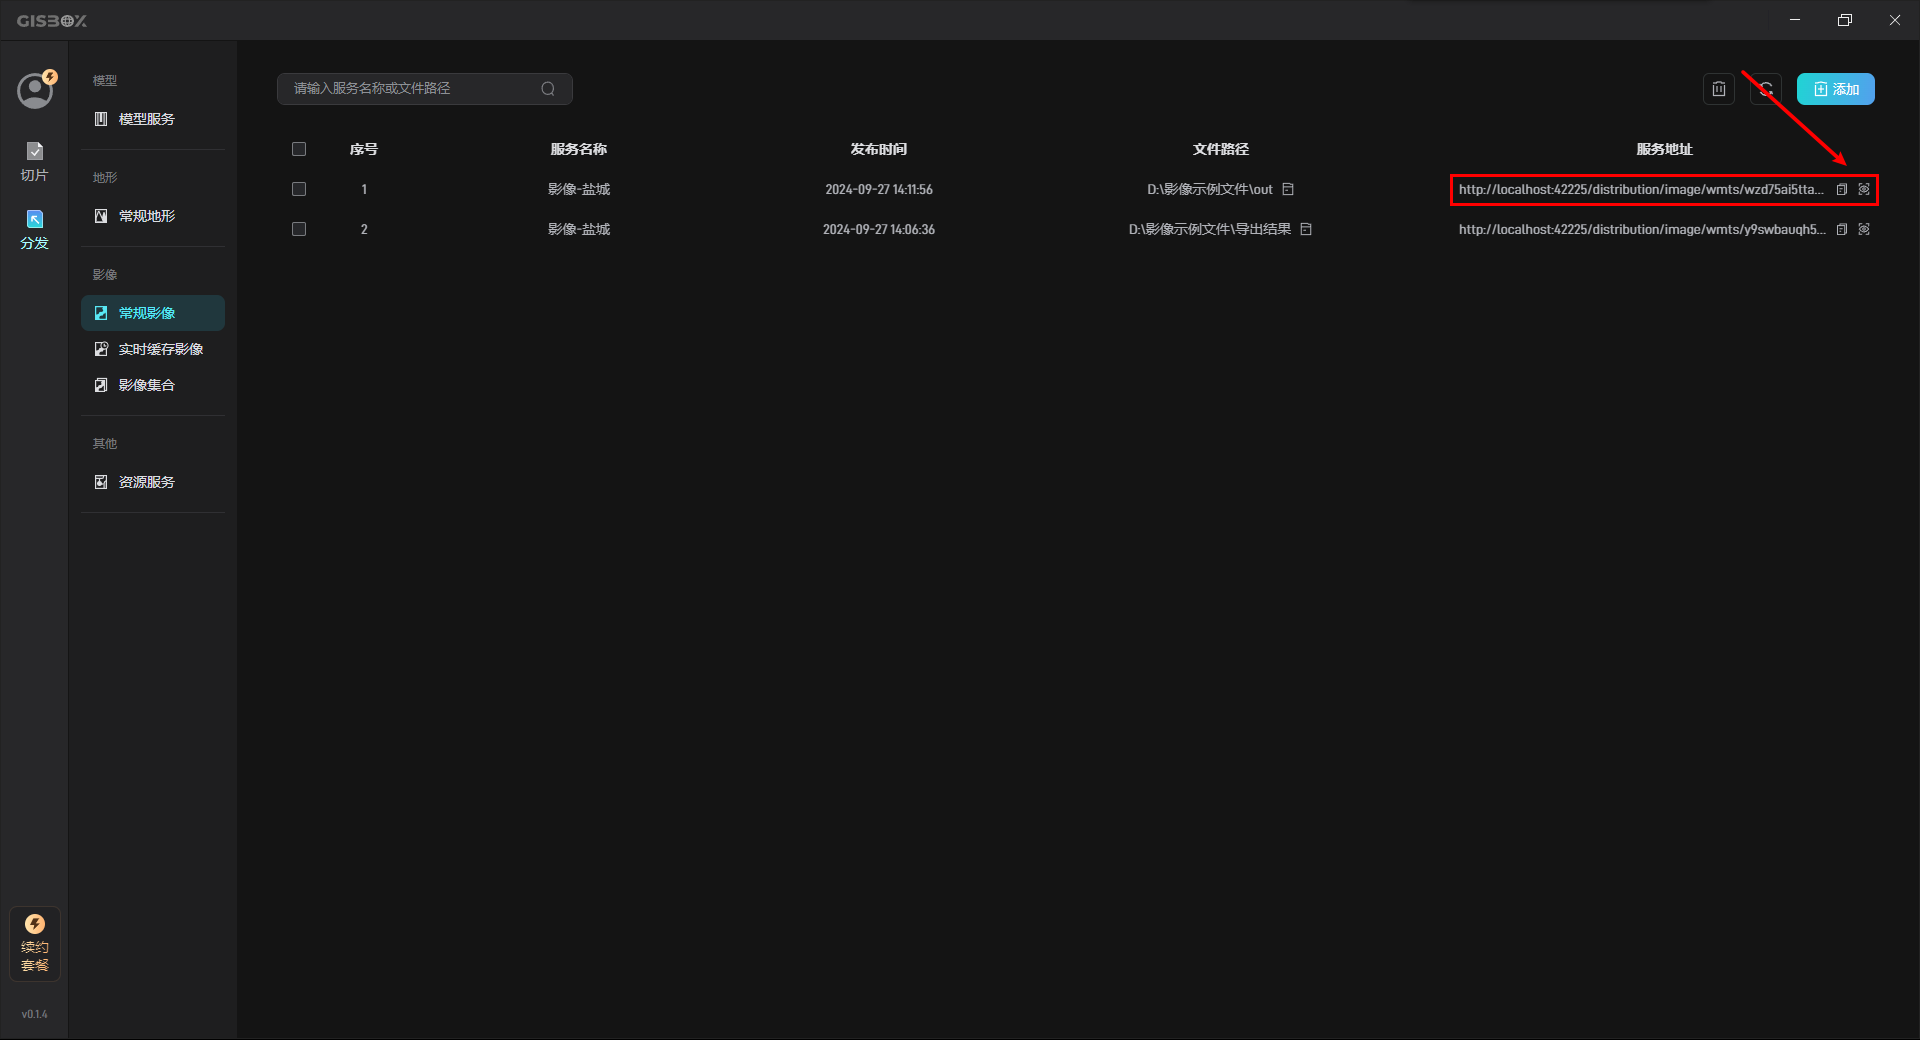Image resolution: width=1920 pixels, height=1040 pixels.
Task: Click the search magnifier icon
Action: coord(548,89)
